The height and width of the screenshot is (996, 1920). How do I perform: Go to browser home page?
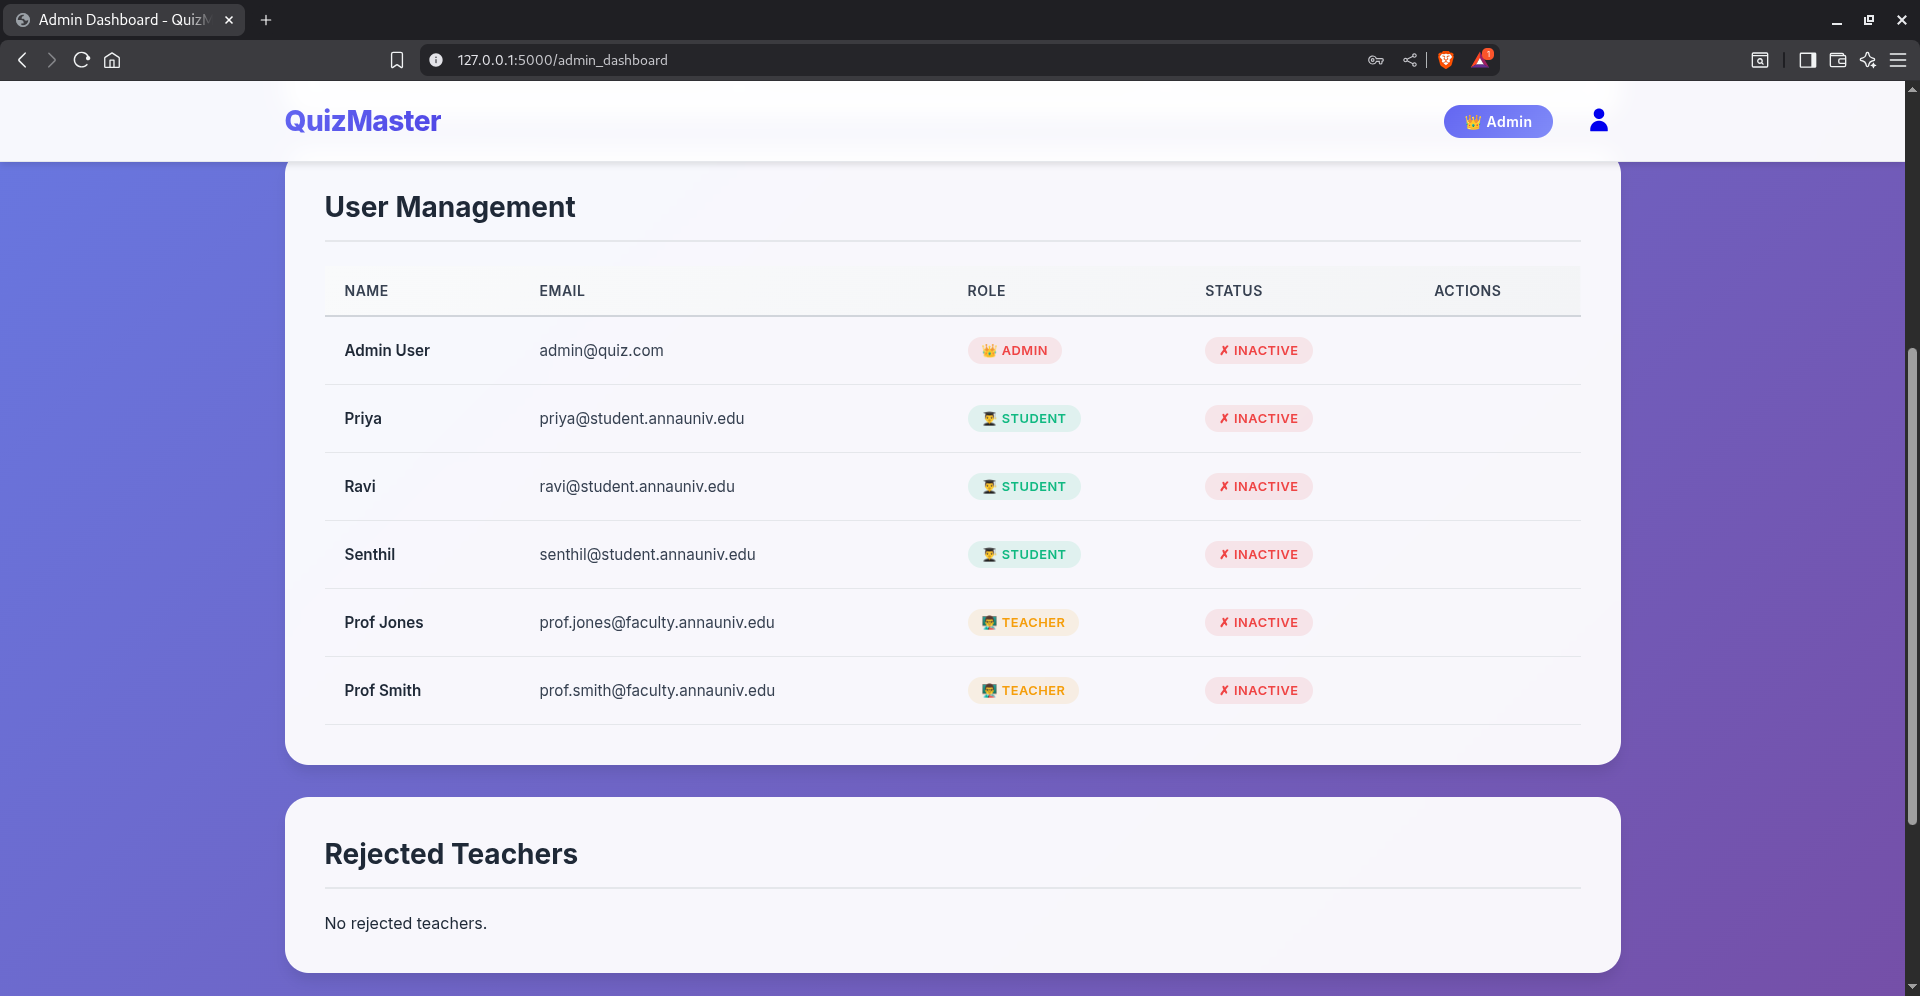(x=112, y=60)
